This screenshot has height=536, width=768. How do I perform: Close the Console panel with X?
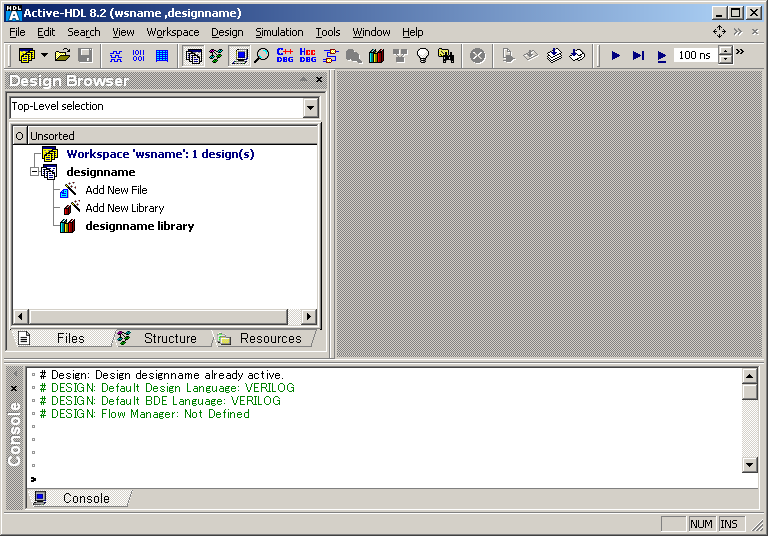coord(14,389)
